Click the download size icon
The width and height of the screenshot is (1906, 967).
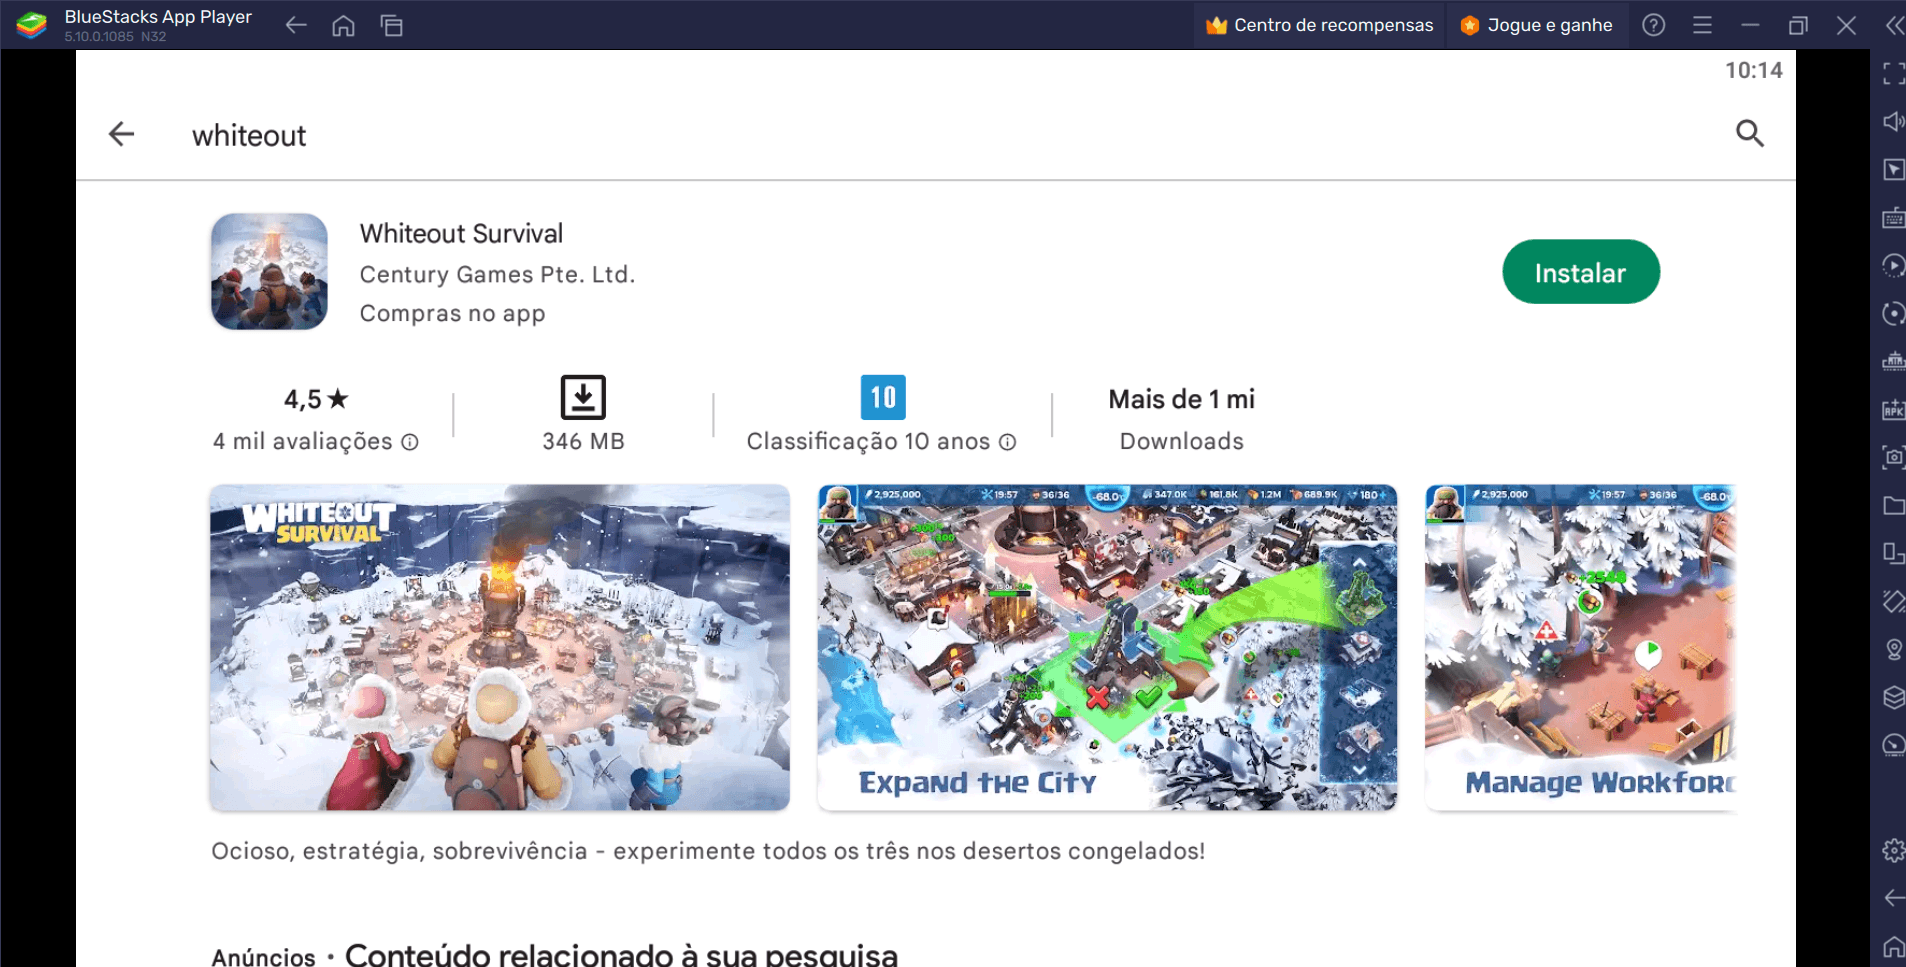pyautogui.click(x=583, y=397)
